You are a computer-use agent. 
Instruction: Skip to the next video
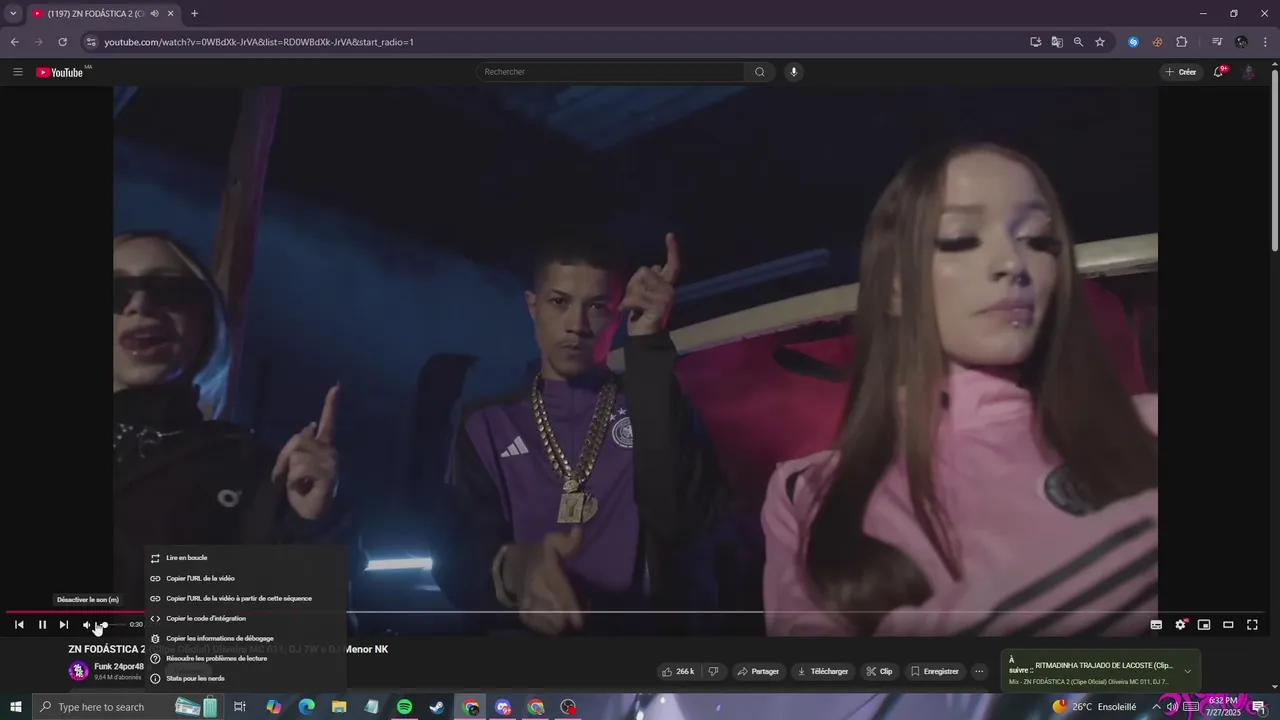point(64,625)
